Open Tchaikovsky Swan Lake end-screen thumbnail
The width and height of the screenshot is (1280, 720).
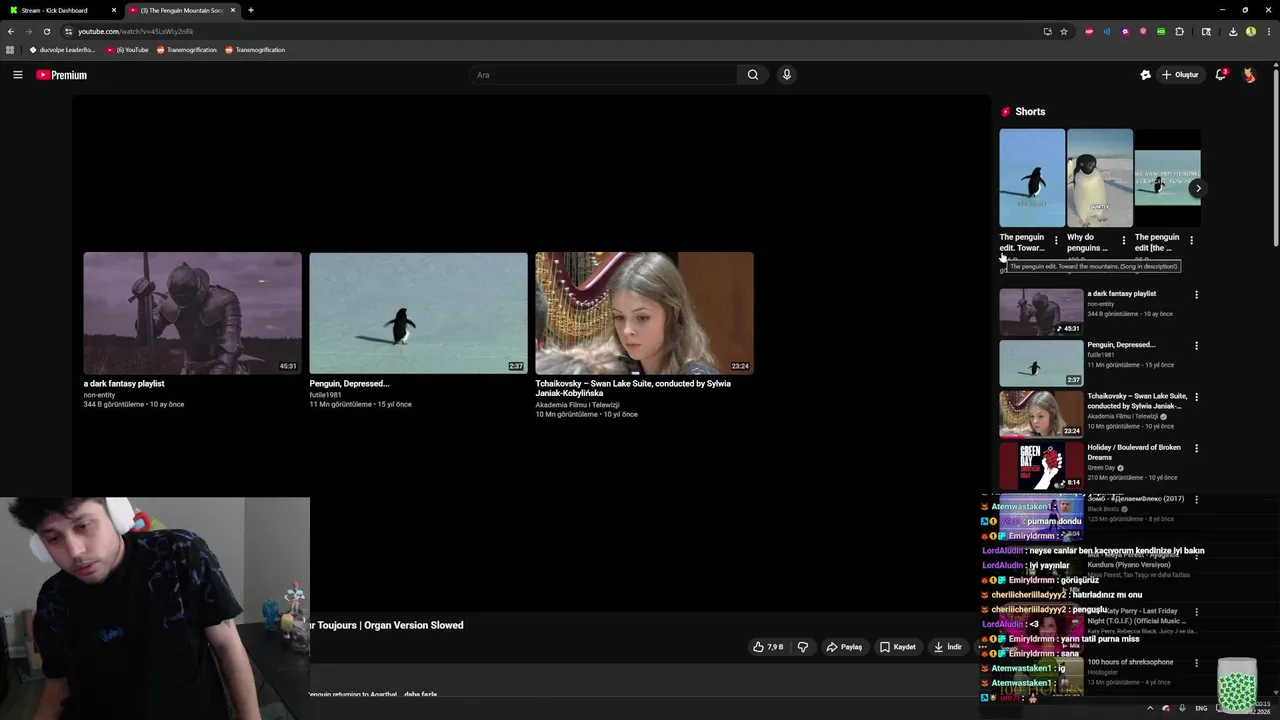point(644,313)
